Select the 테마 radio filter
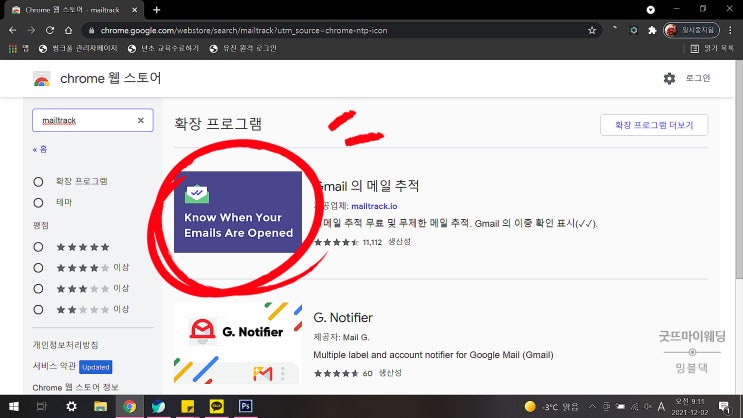Viewport: 743px width, 418px height. pyautogui.click(x=38, y=202)
